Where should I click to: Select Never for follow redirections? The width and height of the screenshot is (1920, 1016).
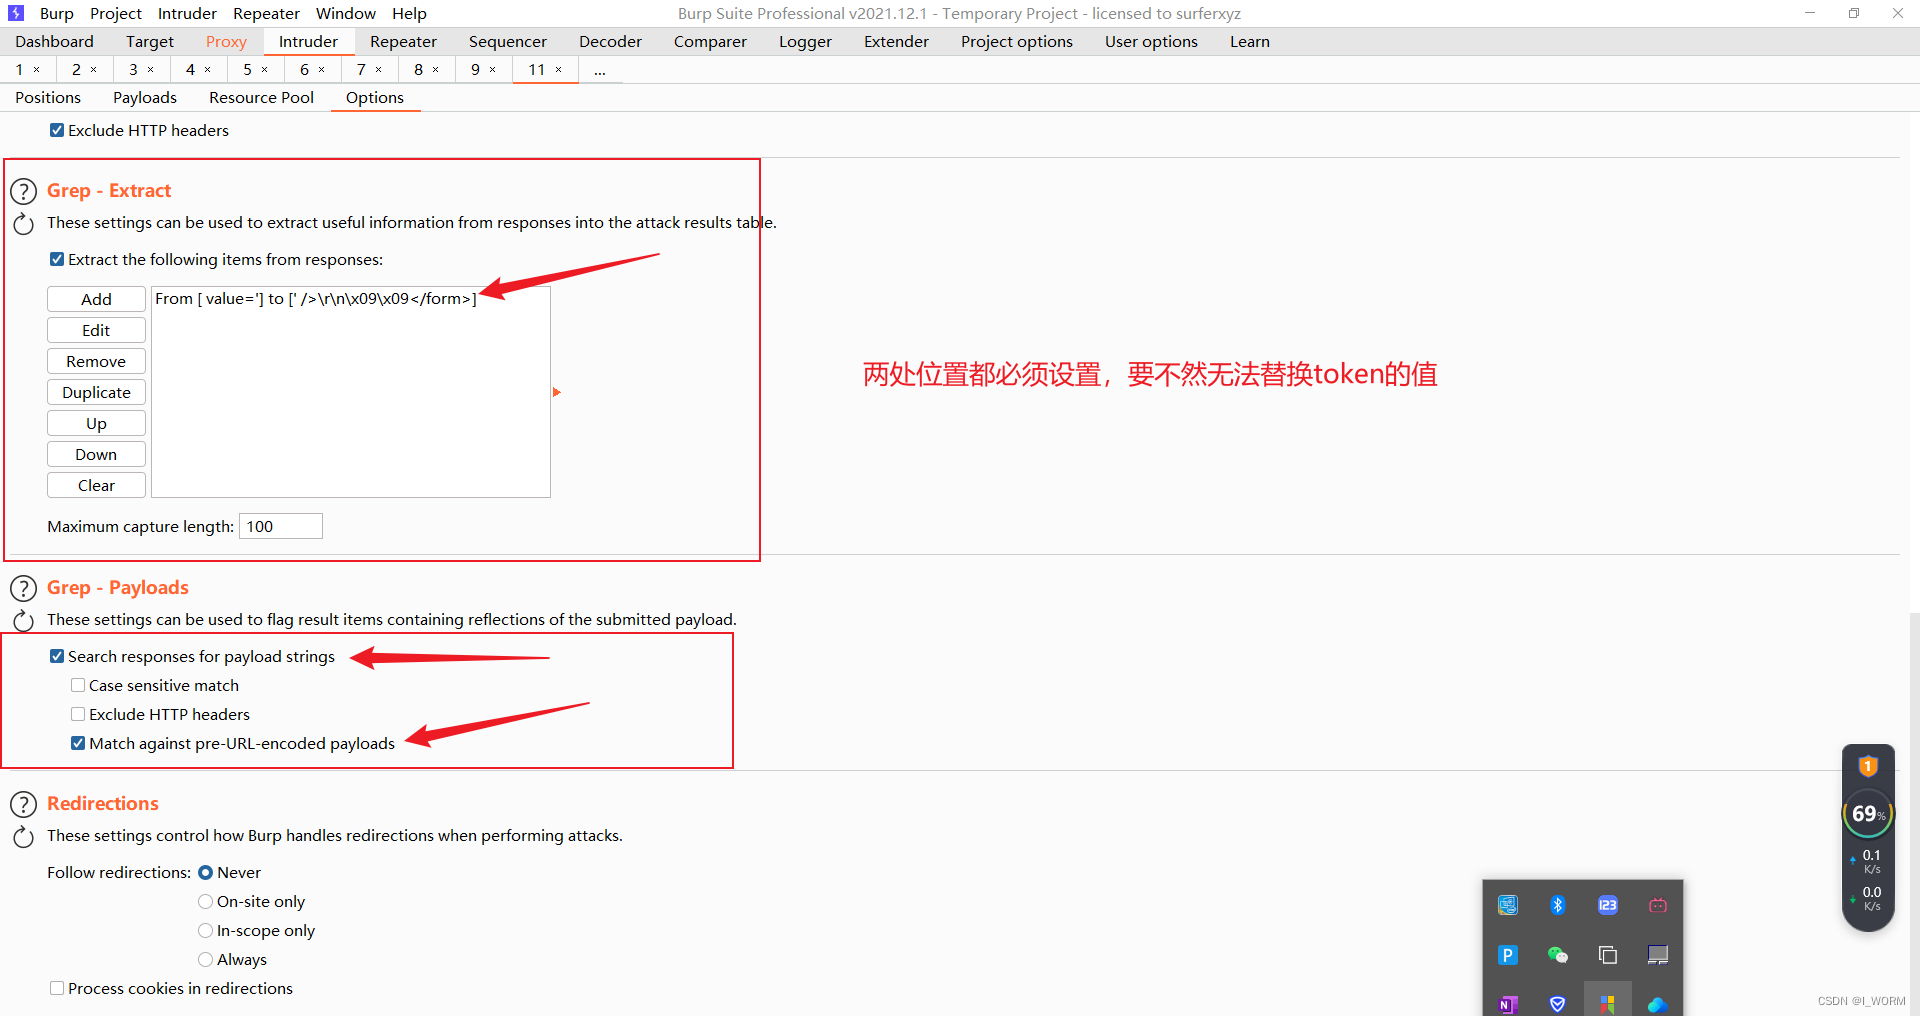click(206, 872)
